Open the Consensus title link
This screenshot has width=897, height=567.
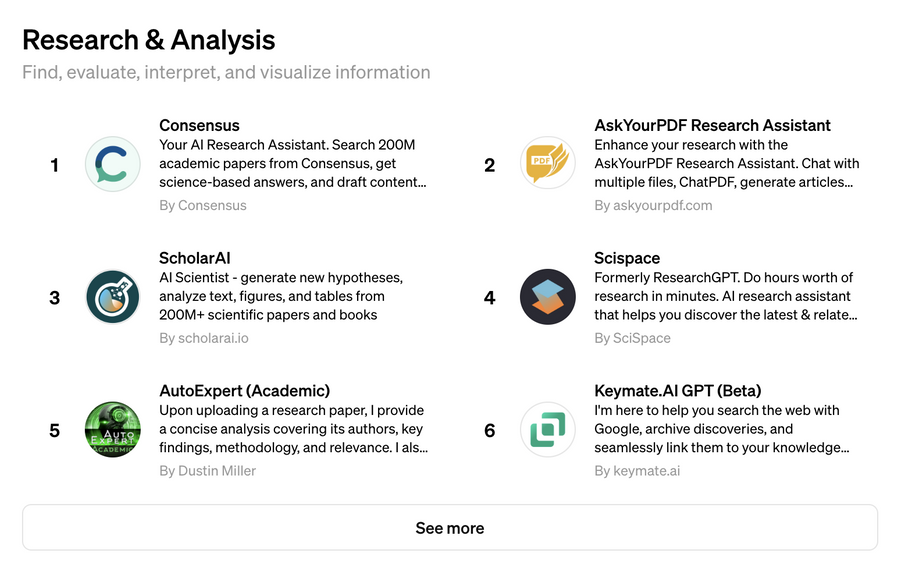click(x=199, y=125)
